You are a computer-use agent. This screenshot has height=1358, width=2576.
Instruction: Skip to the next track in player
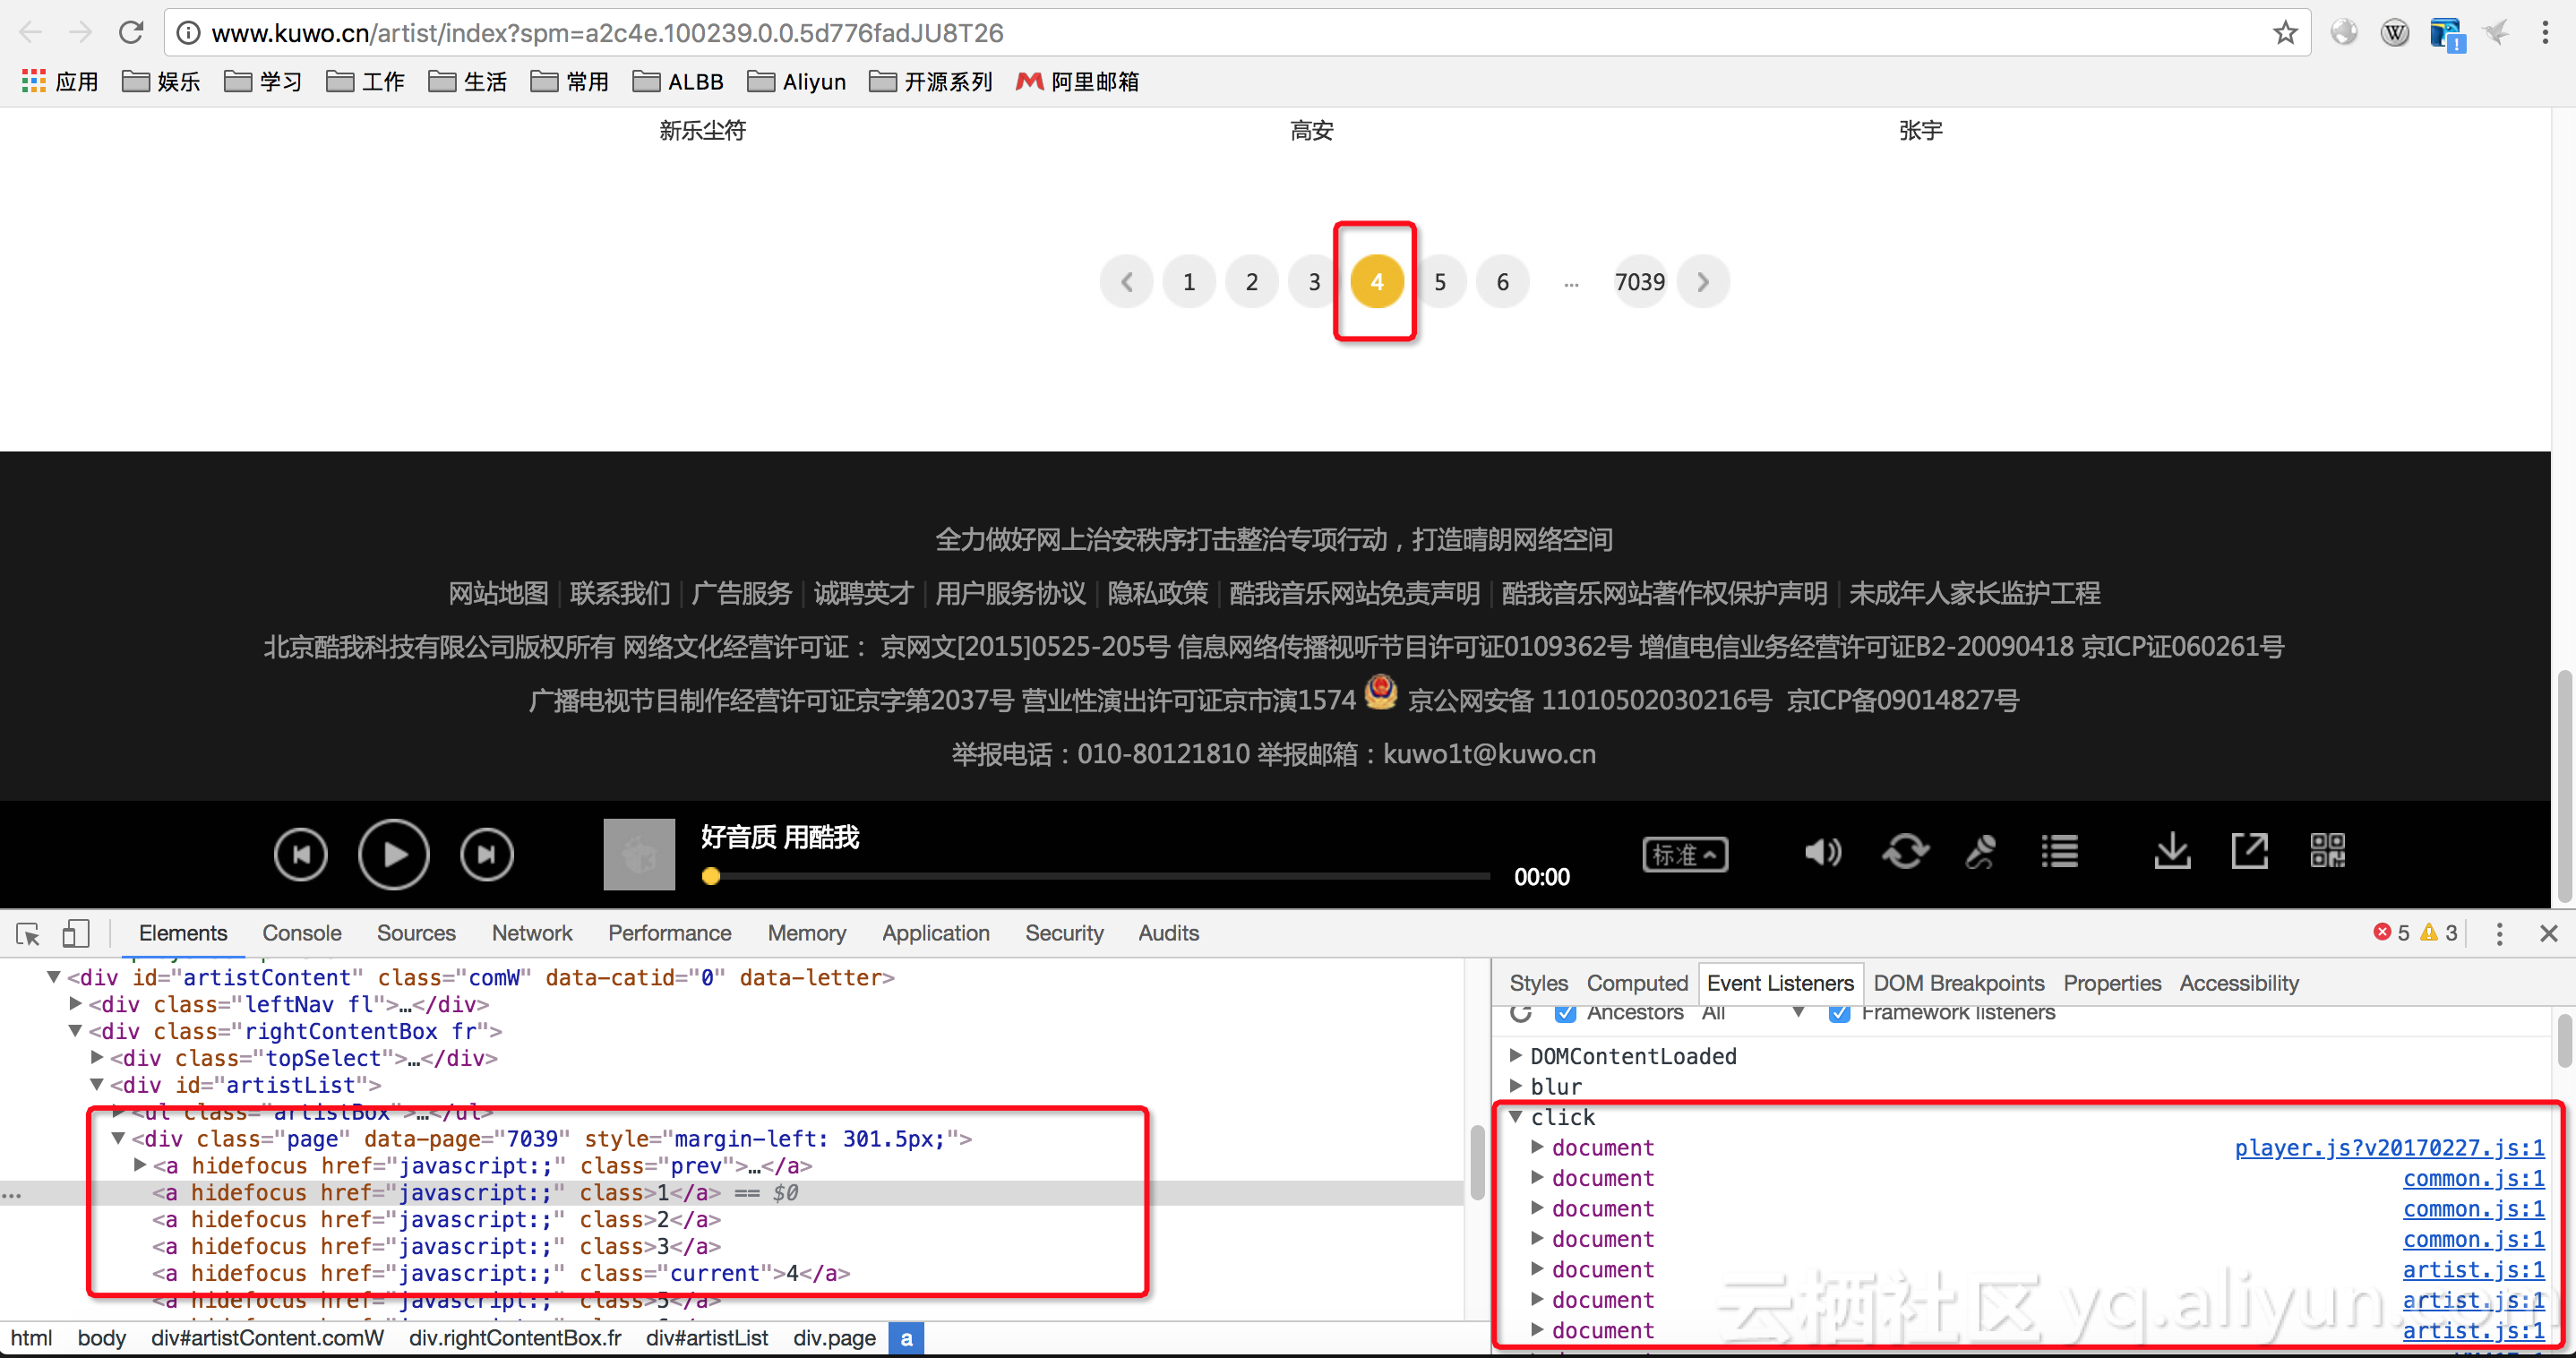pyautogui.click(x=487, y=854)
